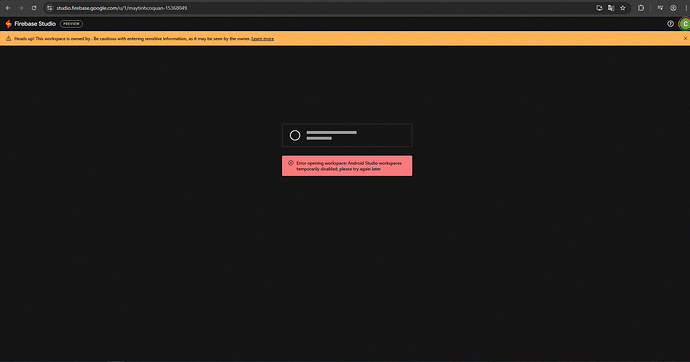Click the spinner circle in the workspace card
This screenshot has width=690, height=362.
(295, 135)
